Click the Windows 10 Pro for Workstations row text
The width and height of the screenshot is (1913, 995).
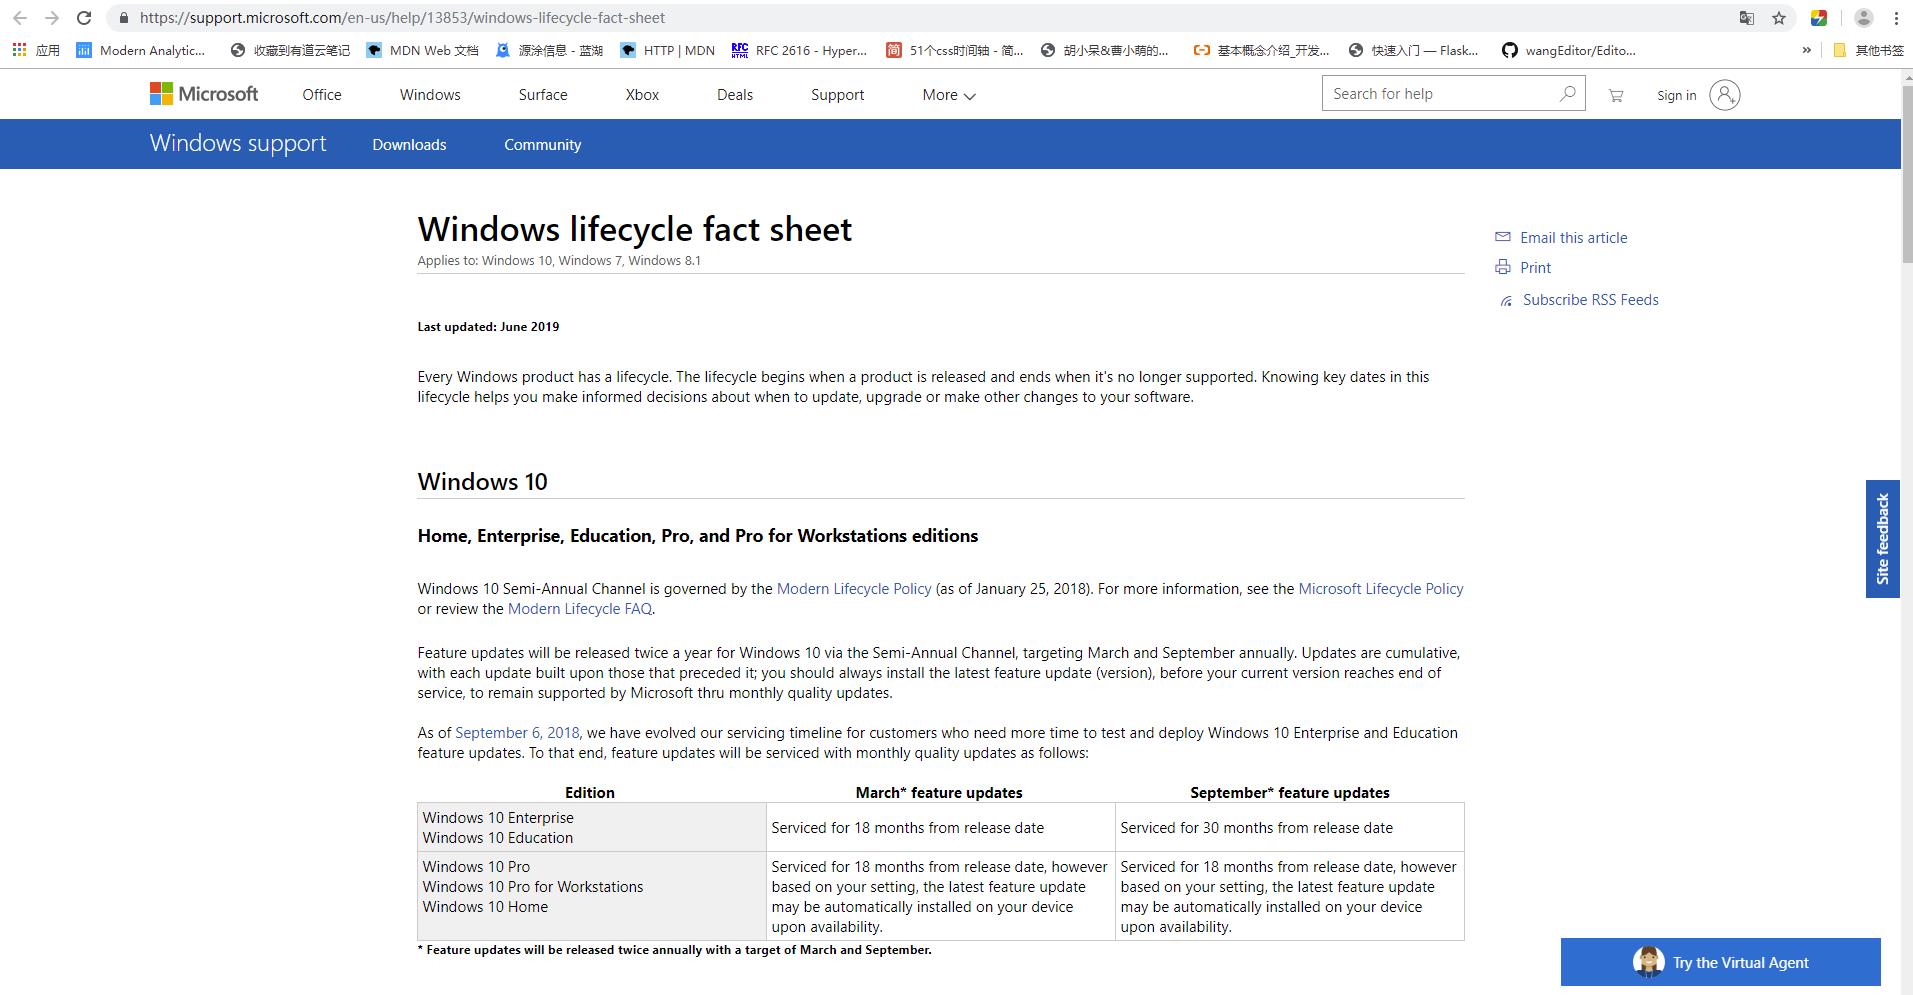[x=532, y=887]
